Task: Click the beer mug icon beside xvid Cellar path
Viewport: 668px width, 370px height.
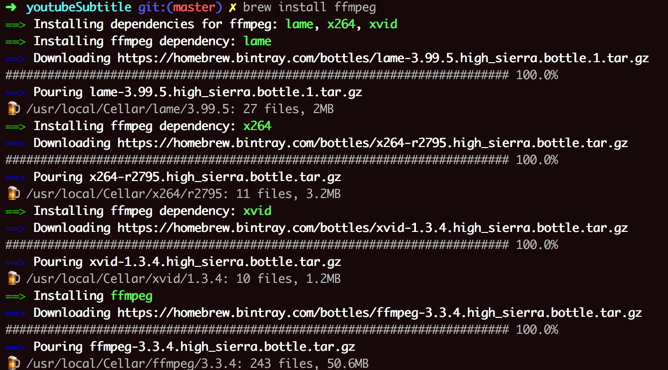Action: [14, 278]
